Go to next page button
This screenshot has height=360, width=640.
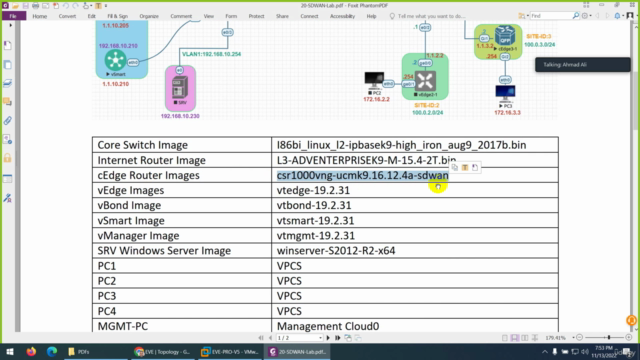(328, 338)
